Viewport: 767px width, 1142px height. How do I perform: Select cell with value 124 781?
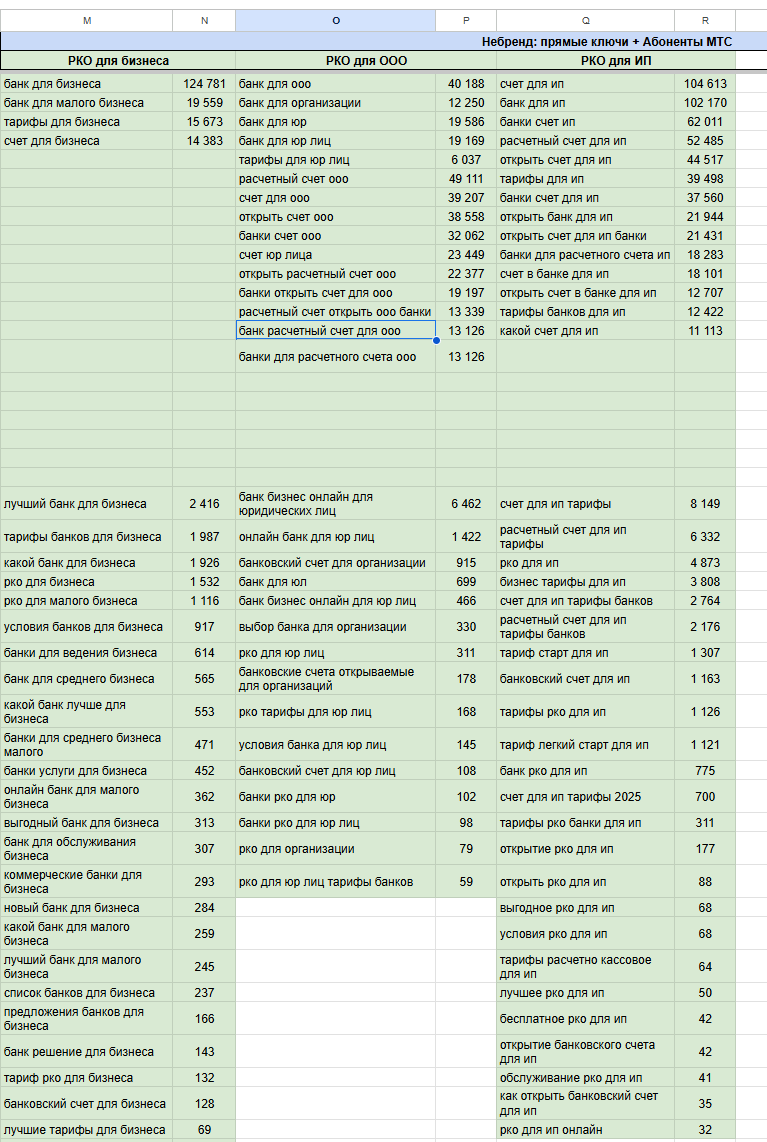click(204, 84)
